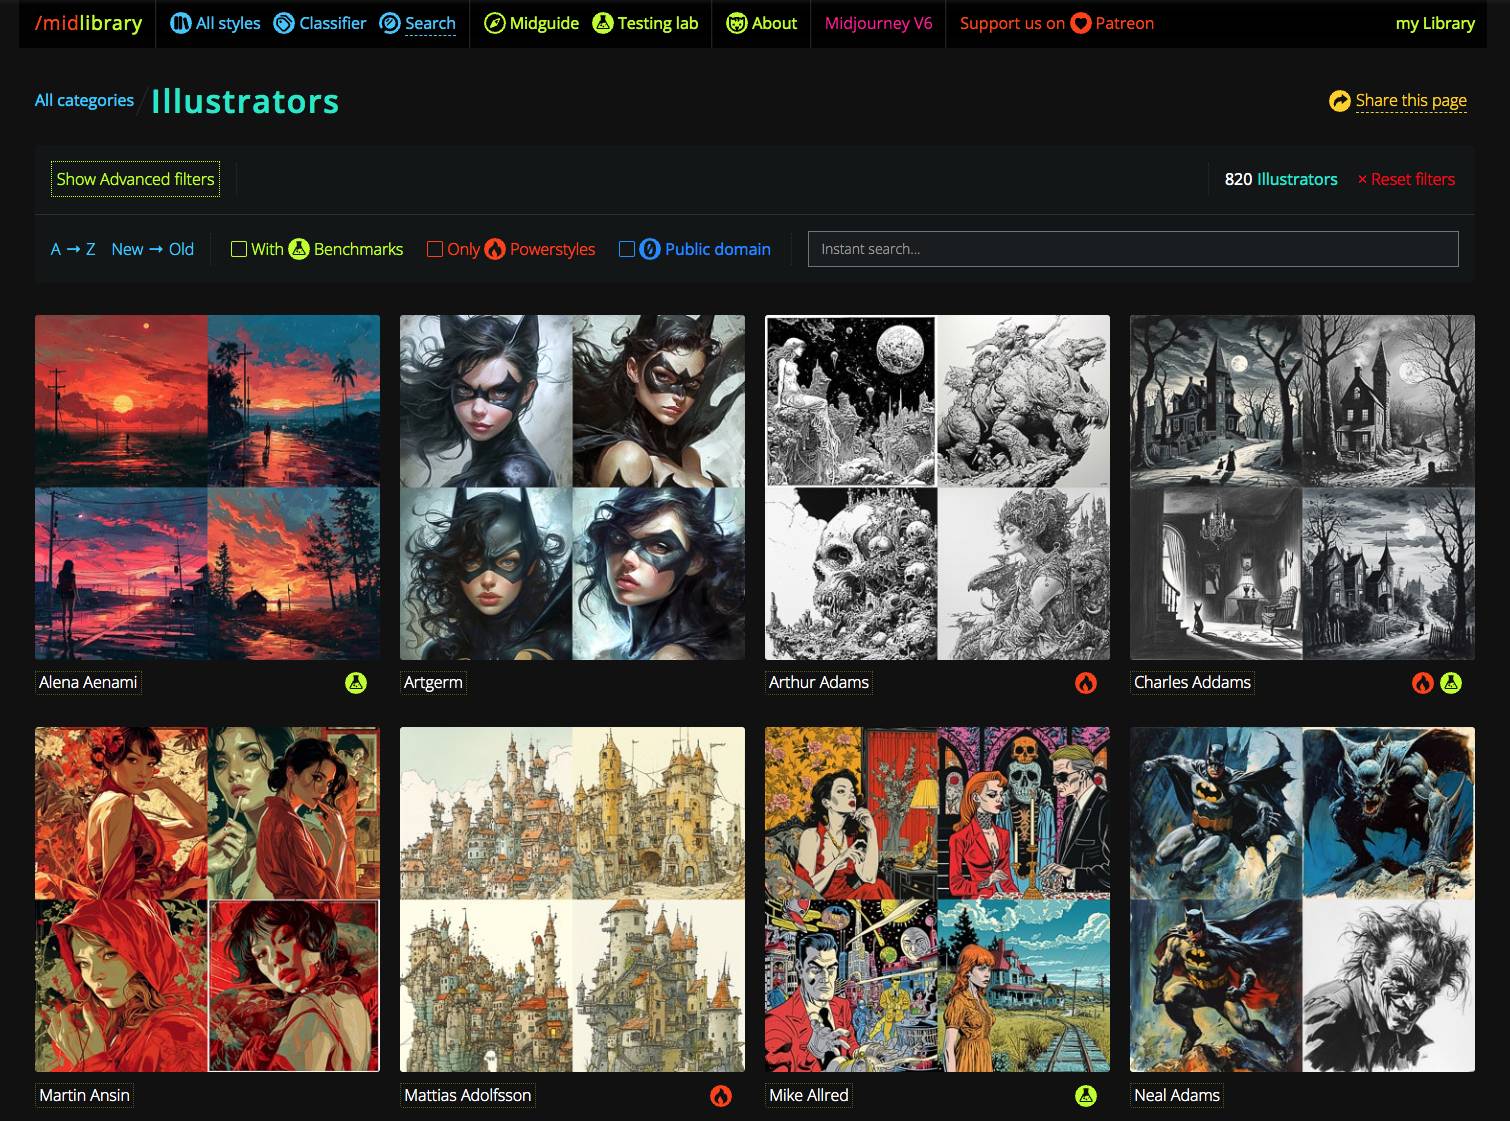Click flask badge on Mike Allred card
This screenshot has height=1121, width=1510.
click(x=1086, y=1096)
